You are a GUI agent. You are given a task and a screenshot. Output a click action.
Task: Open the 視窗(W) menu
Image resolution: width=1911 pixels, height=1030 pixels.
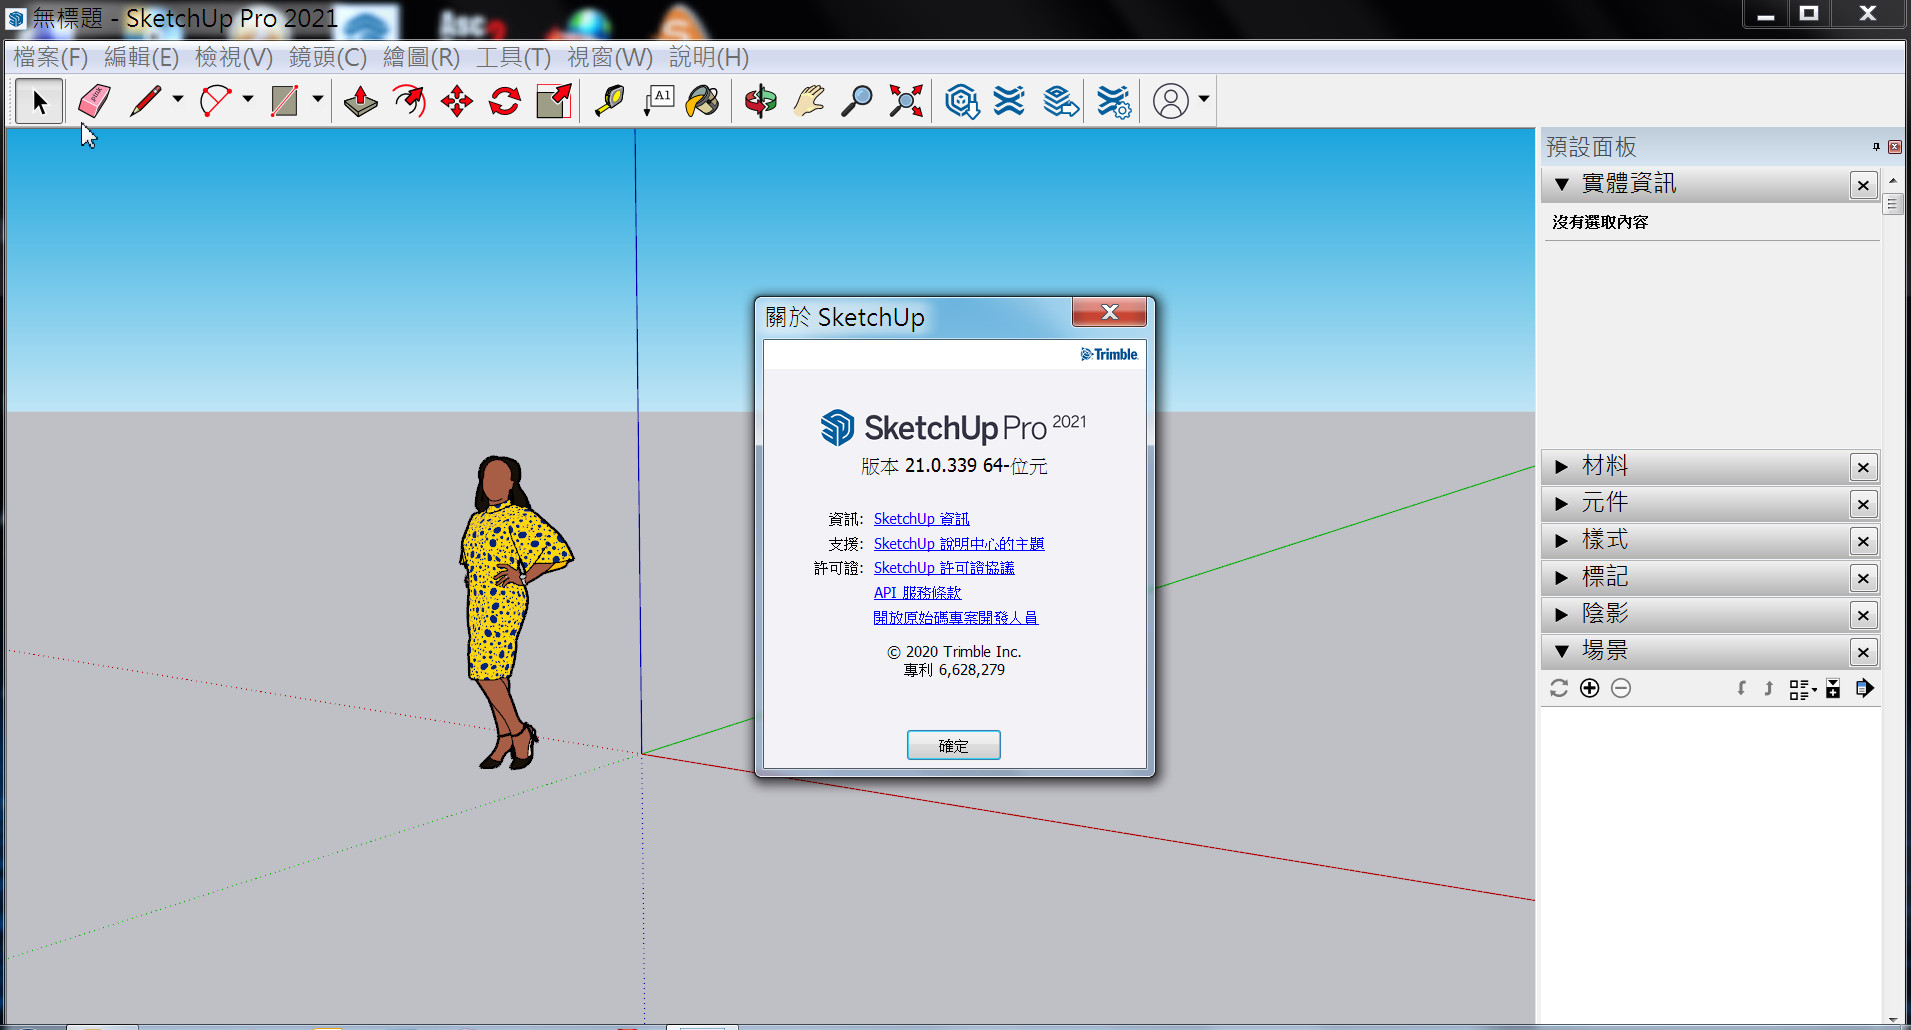[x=610, y=57]
